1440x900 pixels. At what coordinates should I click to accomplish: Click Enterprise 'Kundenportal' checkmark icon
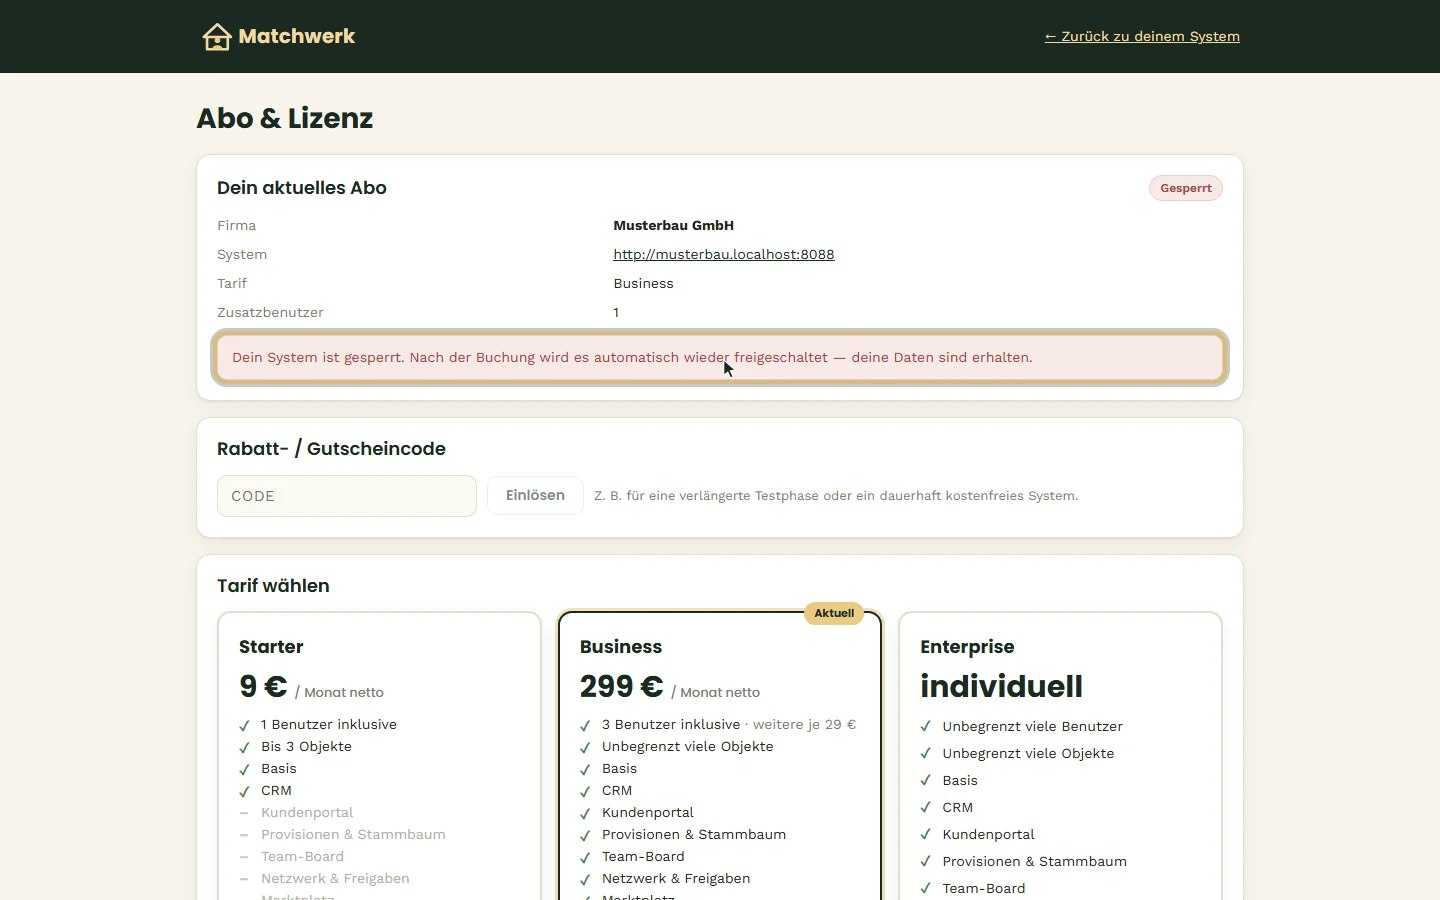[x=926, y=835]
